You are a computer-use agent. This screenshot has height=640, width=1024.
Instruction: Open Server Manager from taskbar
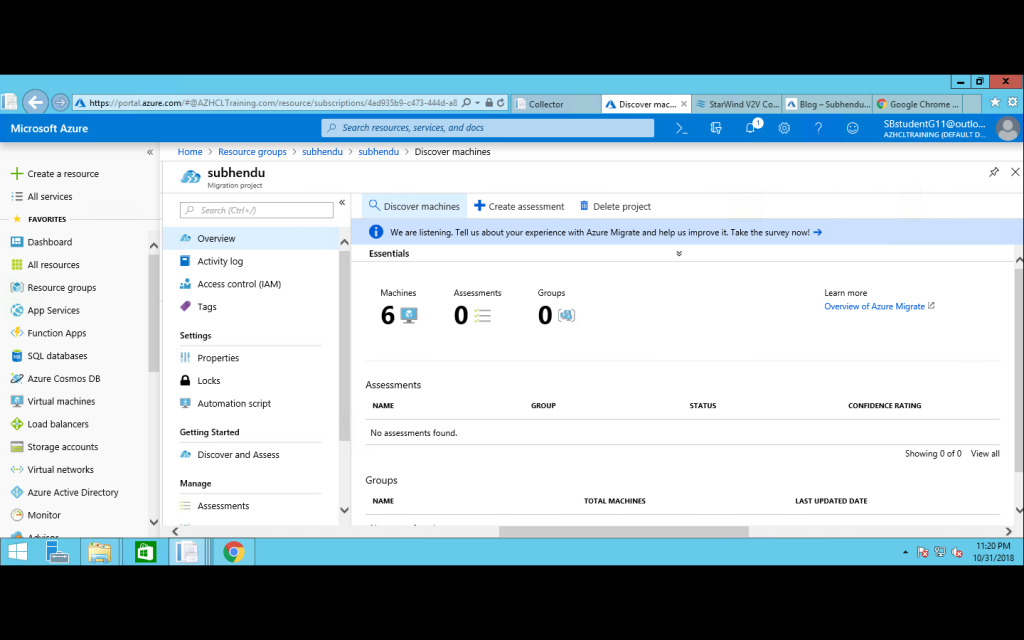pos(57,552)
